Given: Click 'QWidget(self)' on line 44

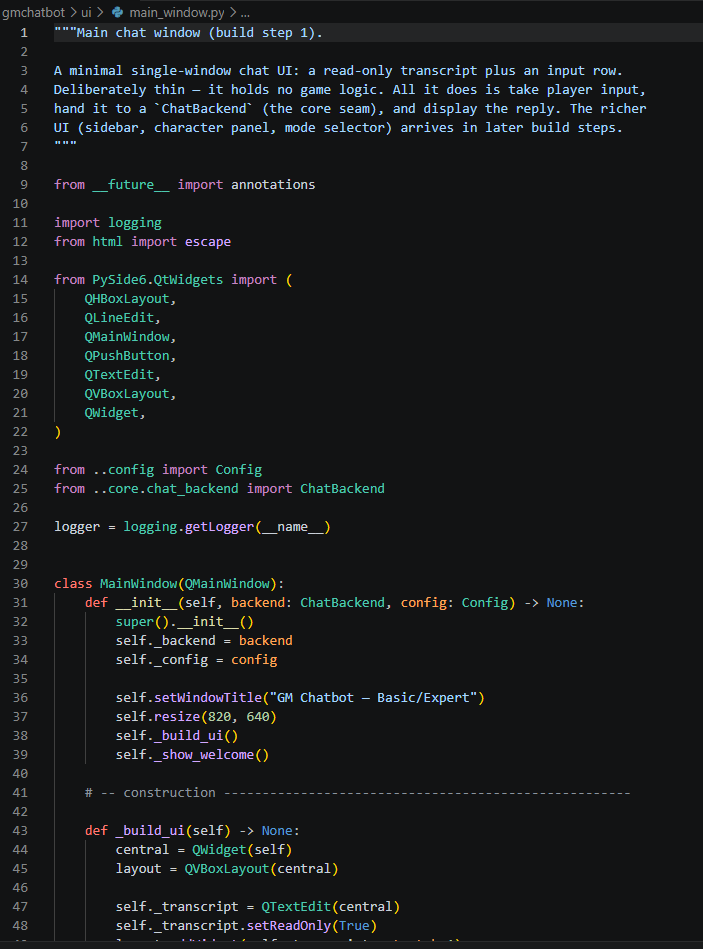Looking at the screenshot, I should coord(242,850).
